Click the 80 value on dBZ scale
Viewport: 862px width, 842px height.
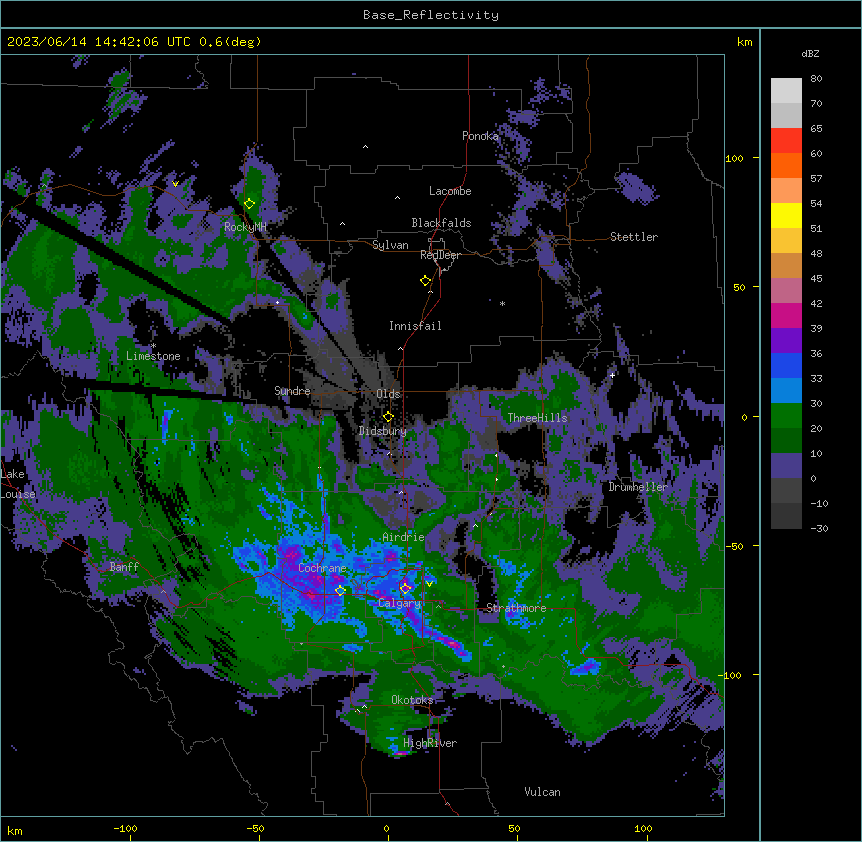[816, 79]
